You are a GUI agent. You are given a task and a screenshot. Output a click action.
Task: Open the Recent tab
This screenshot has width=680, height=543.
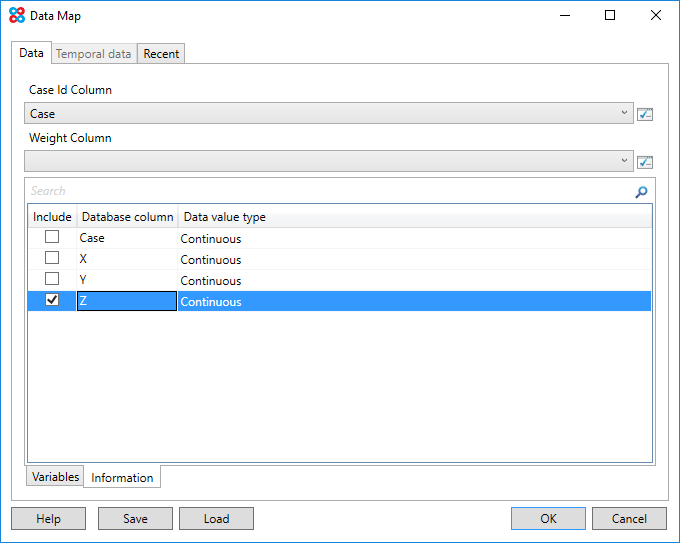(x=161, y=54)
